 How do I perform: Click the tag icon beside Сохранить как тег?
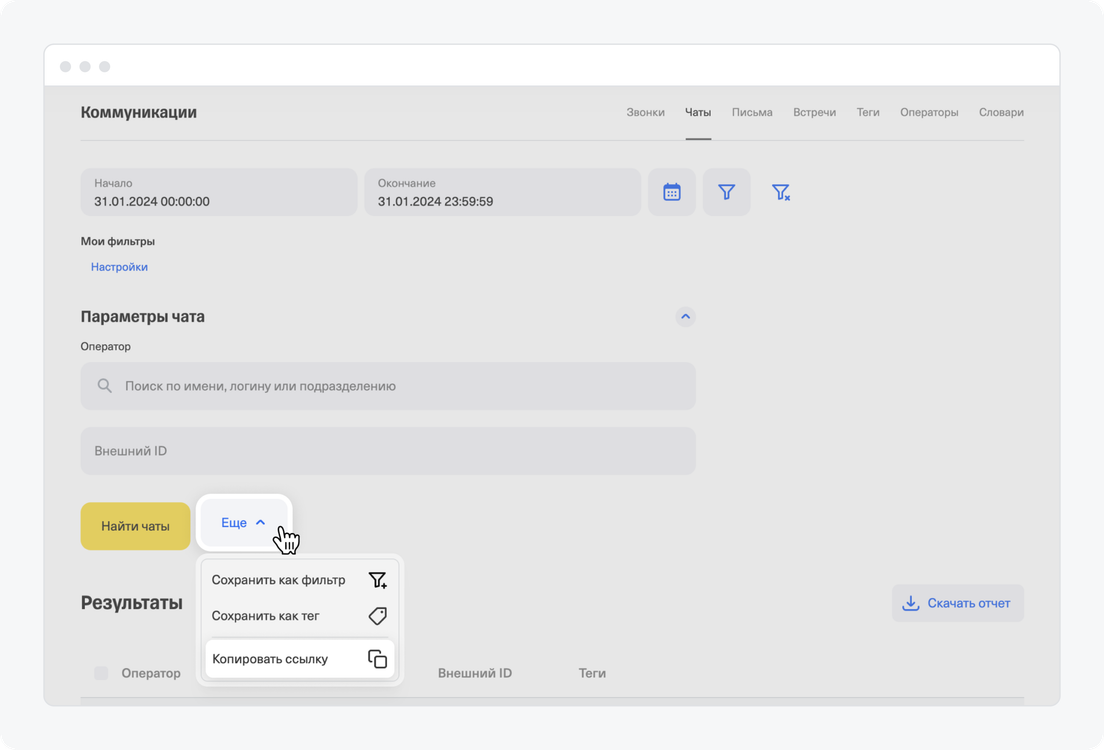pos(377,615)
